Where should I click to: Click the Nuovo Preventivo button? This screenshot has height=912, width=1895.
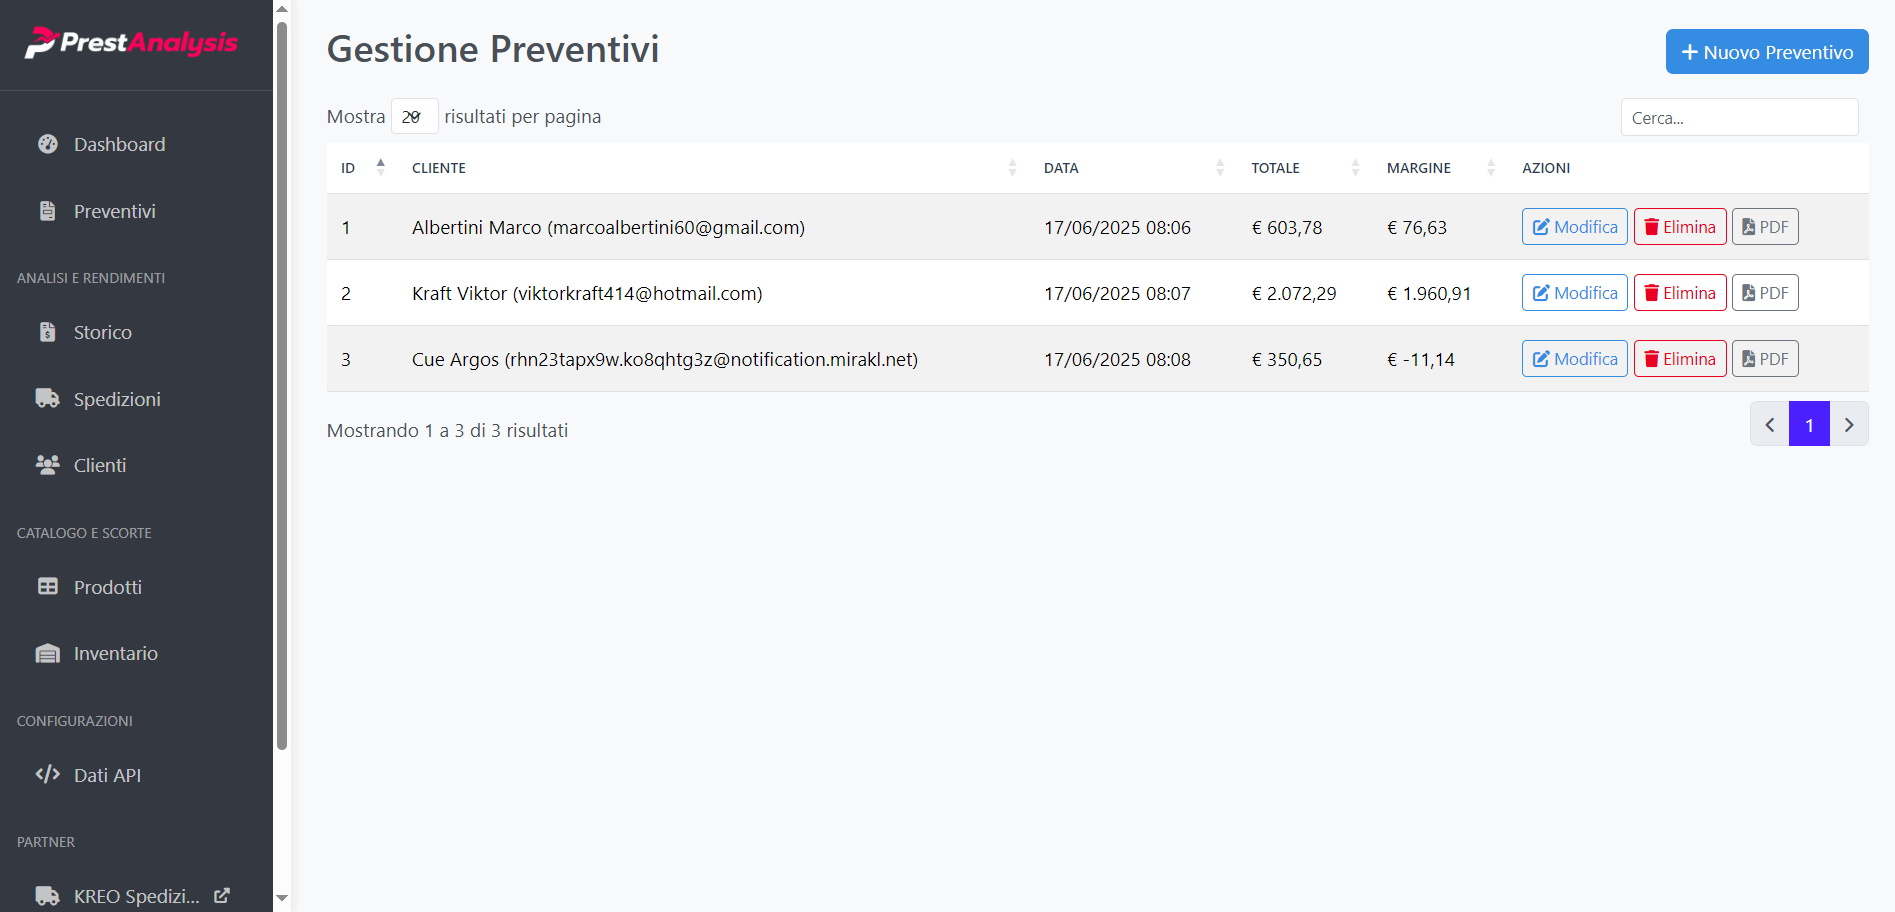pyautogui.click(x=1766, y=52)
